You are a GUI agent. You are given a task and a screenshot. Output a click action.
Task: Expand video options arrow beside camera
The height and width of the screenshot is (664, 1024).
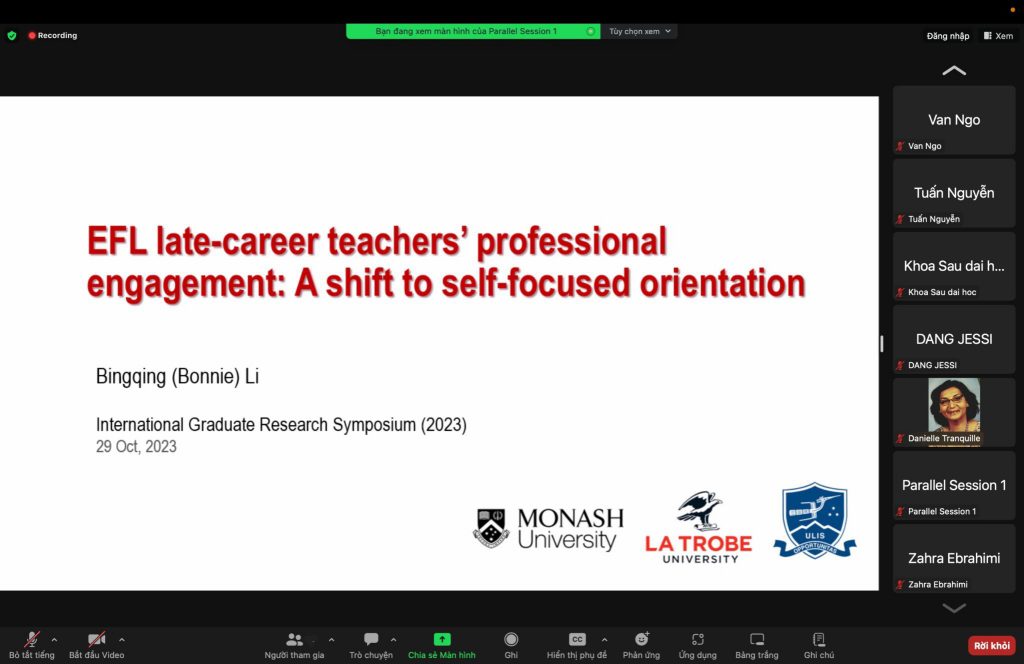[122, 639]
